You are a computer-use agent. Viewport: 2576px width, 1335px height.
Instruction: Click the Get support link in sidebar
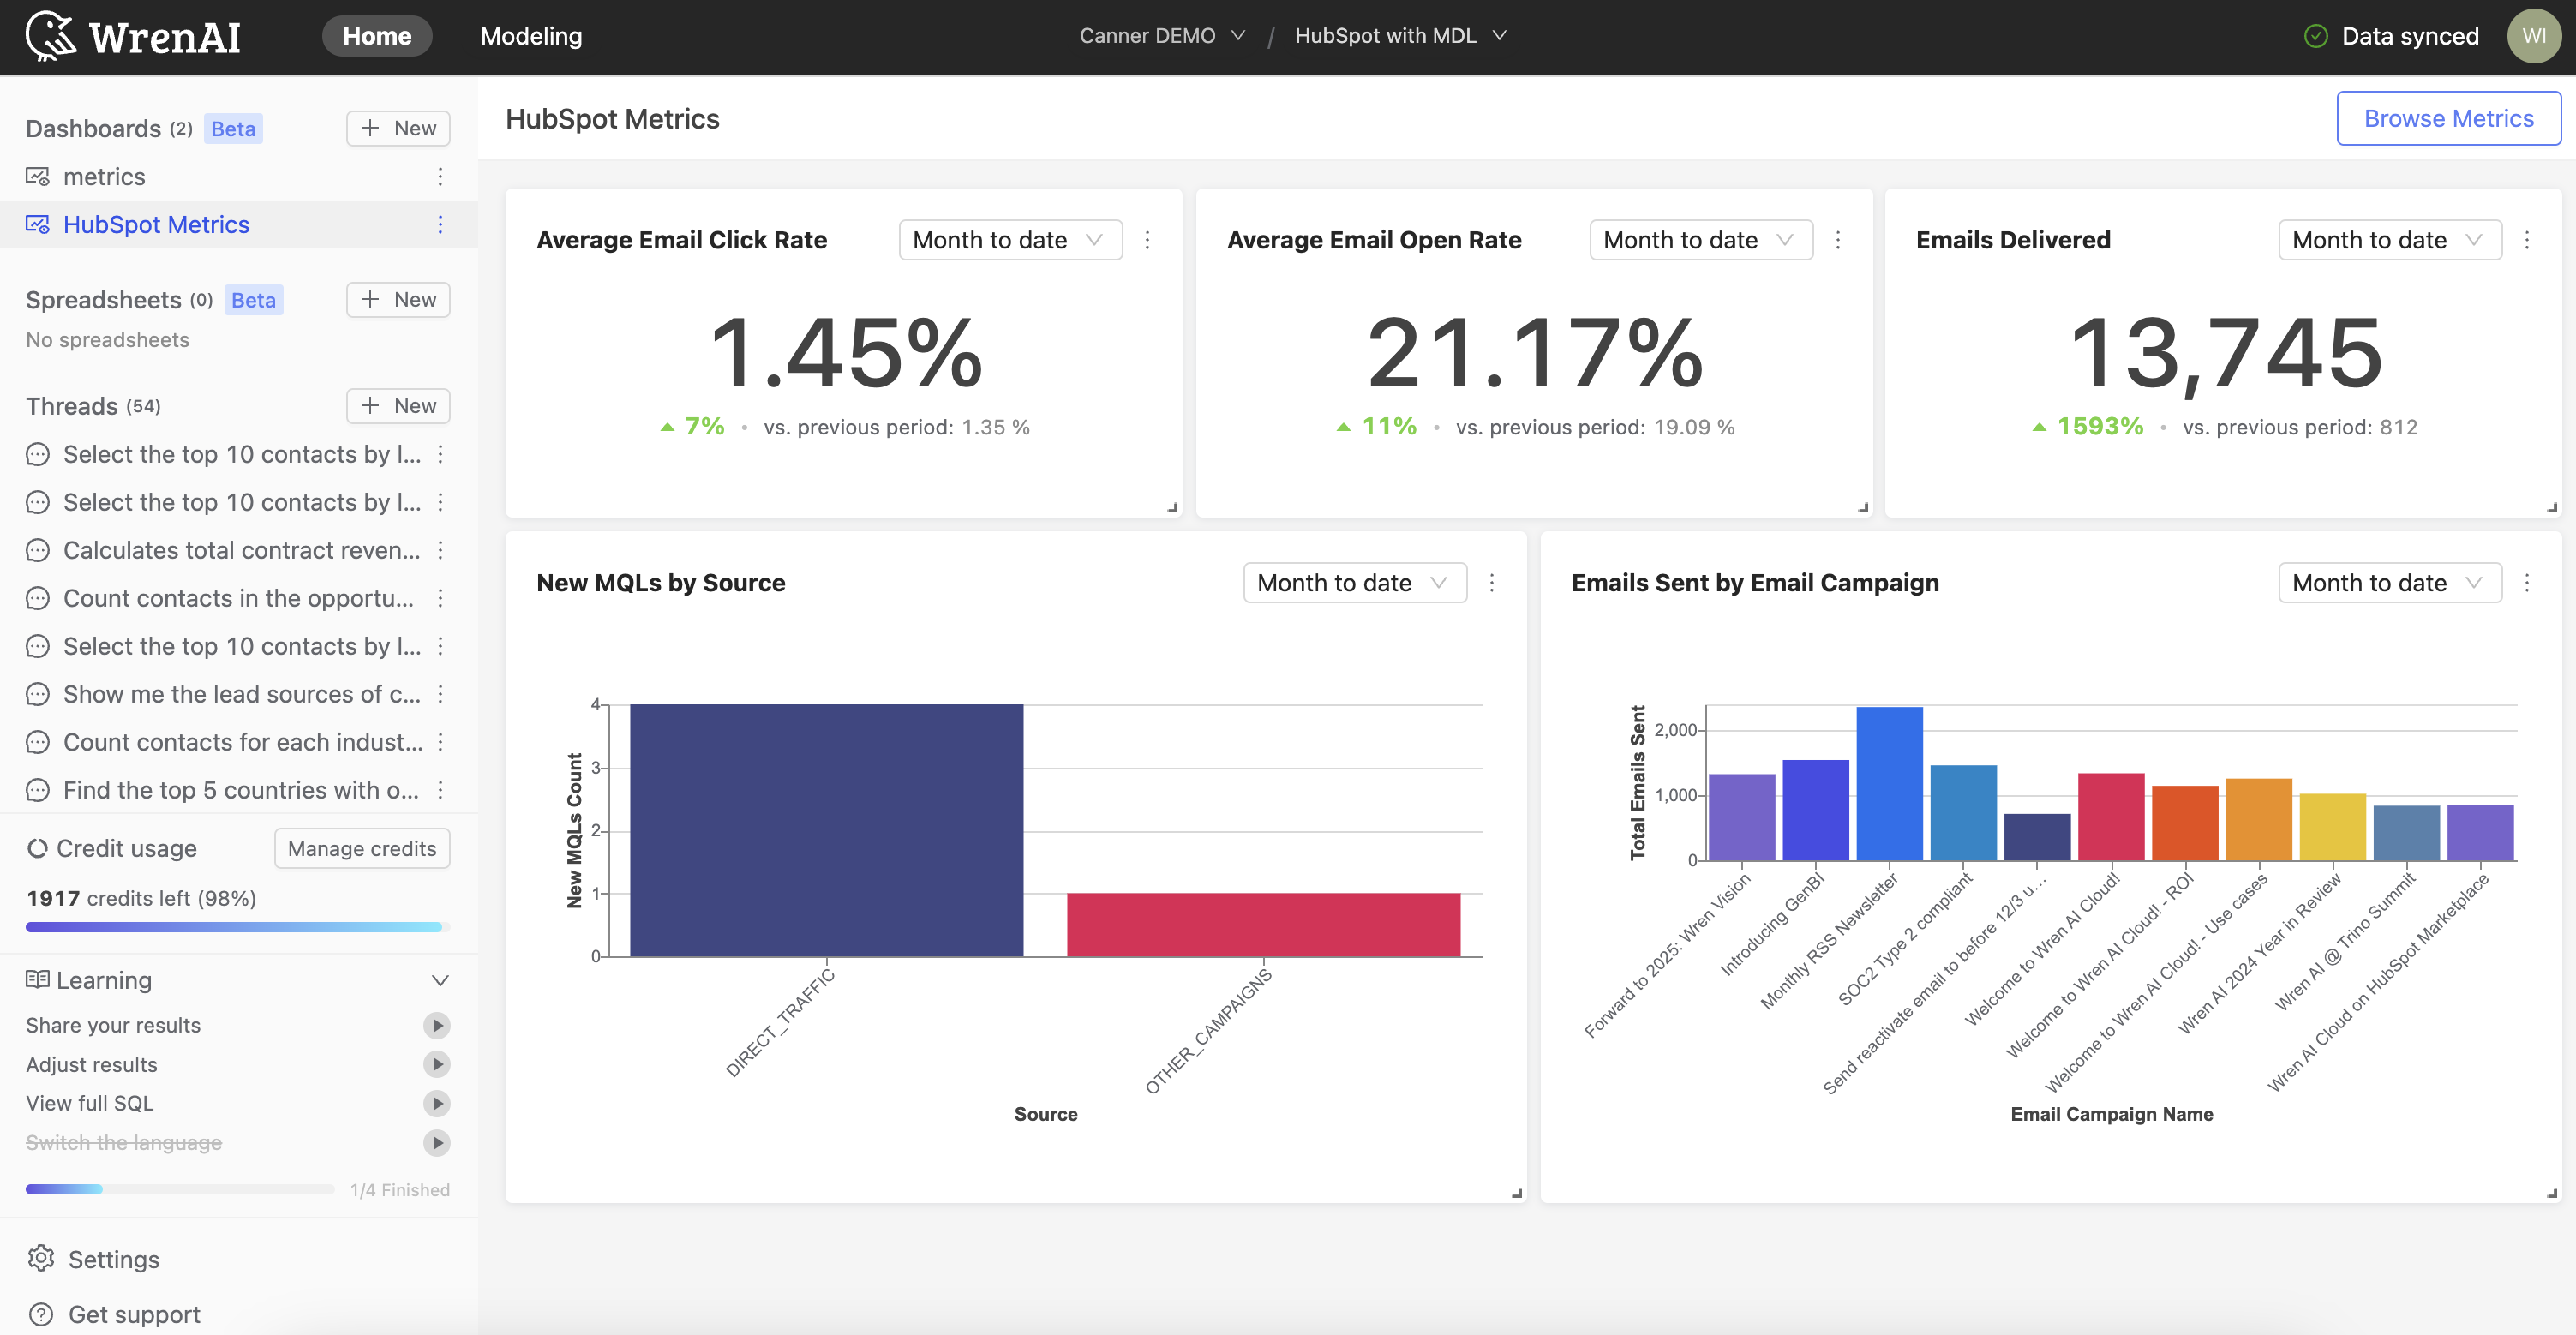133,1313
